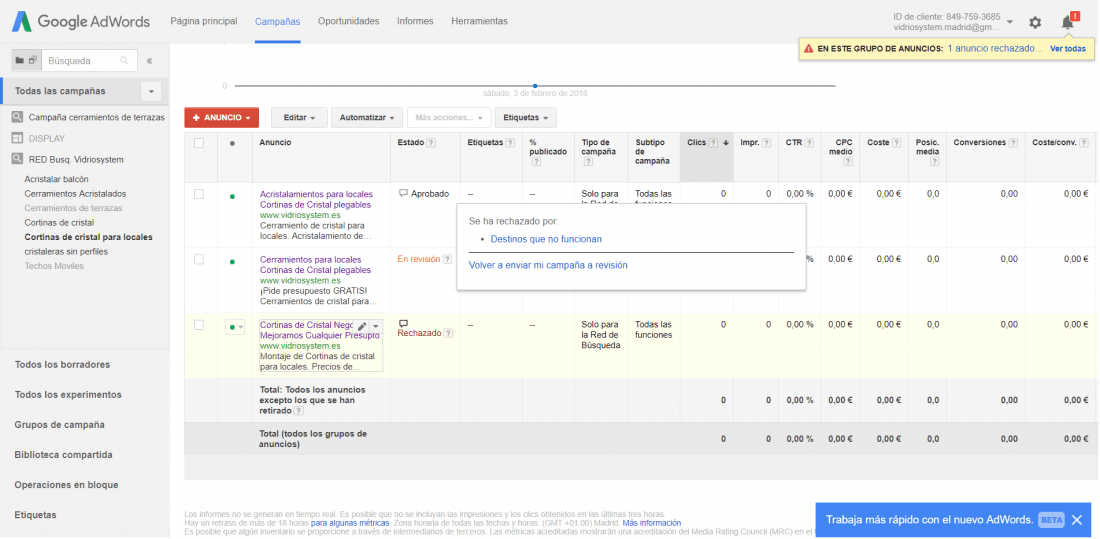Click the help icon next to CTR header
Image resolution: width=1100 pixels, height=539 pixels.
(x=809, y=142)
